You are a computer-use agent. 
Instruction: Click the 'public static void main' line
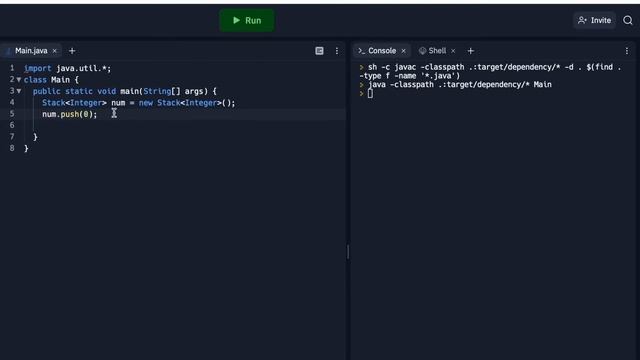tap(125, 91)
